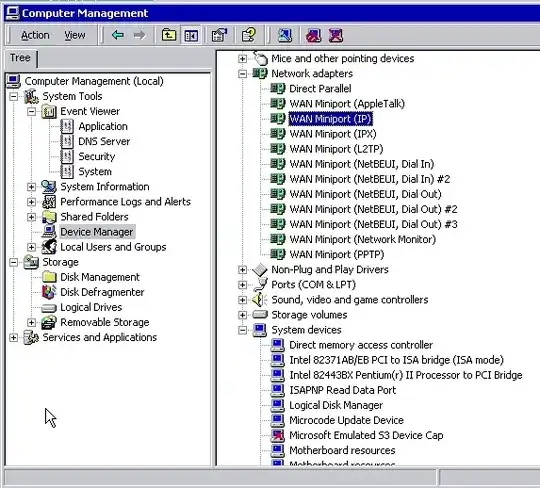Select Direct memory access controller
Image resolution: width=540 pixels, height=488 pixels.
pos(361,345)
